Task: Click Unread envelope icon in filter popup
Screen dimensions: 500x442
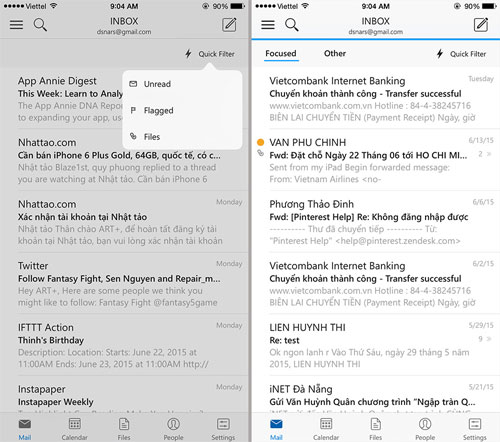Action: pyautogui.click(x=133, y=84)
